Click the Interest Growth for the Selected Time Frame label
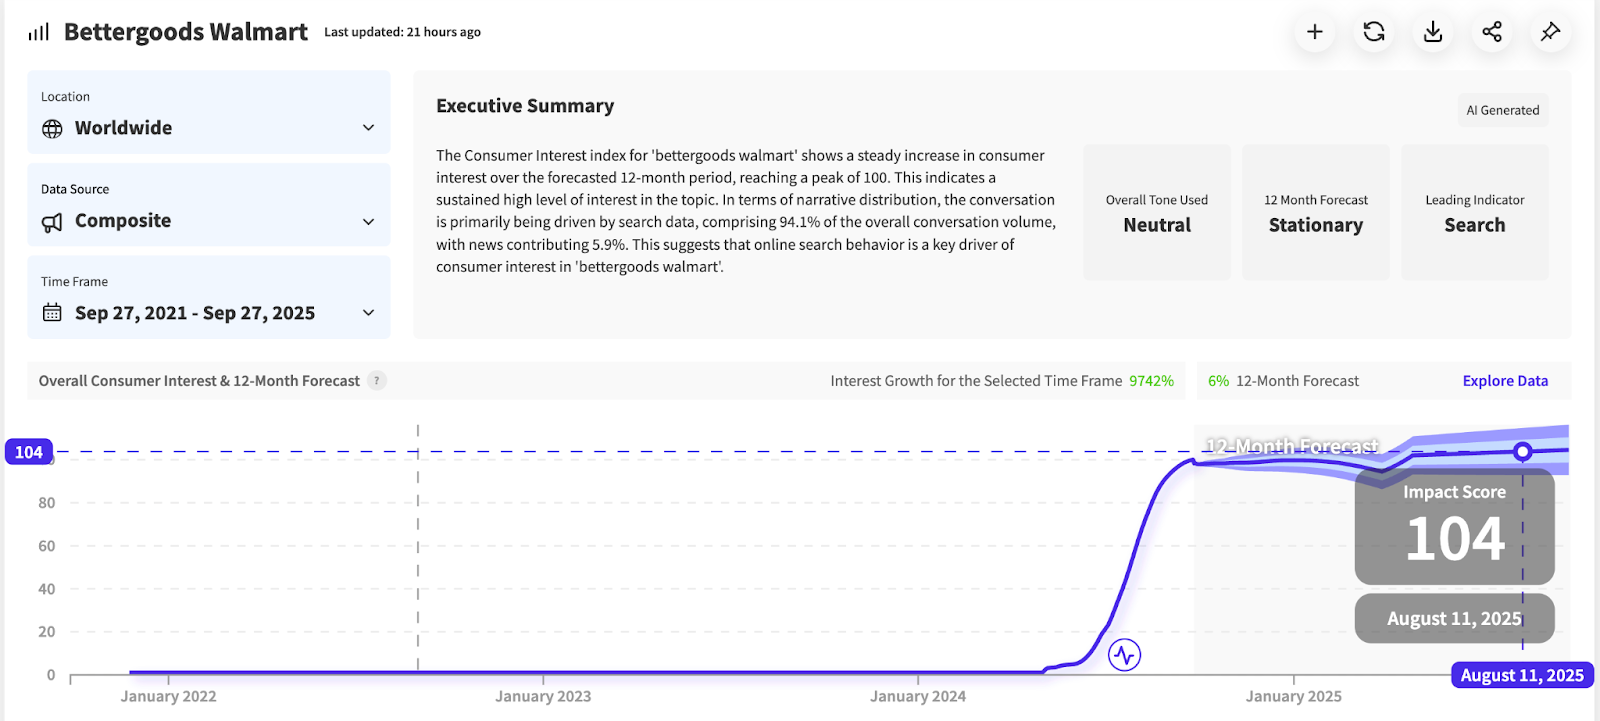Screen dimensions: 1600x721 point(976,381)
